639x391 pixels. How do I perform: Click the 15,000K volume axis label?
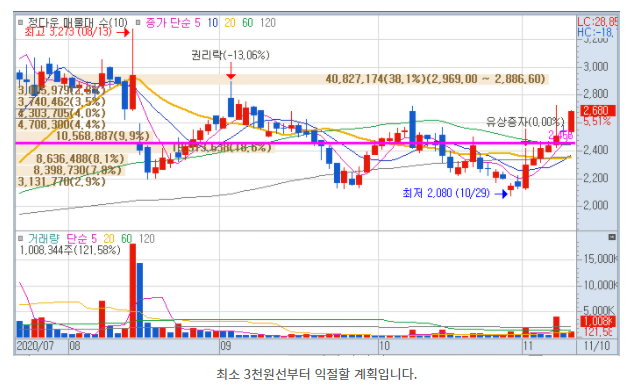coord(600,259)
